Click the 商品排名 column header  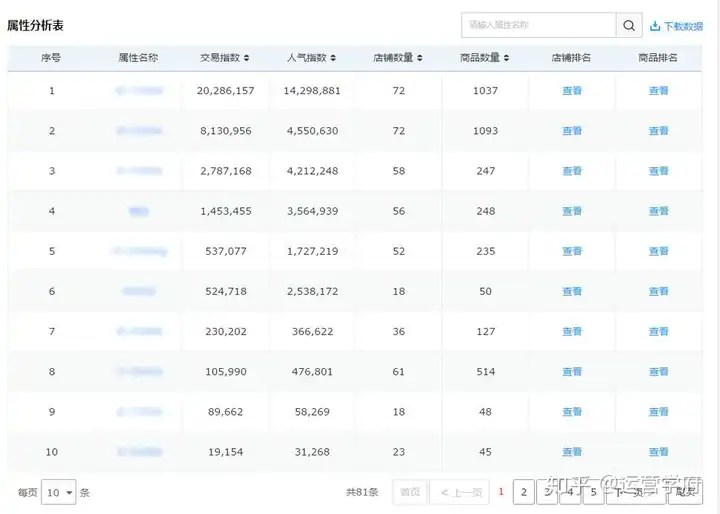click(x=658, y=58)
